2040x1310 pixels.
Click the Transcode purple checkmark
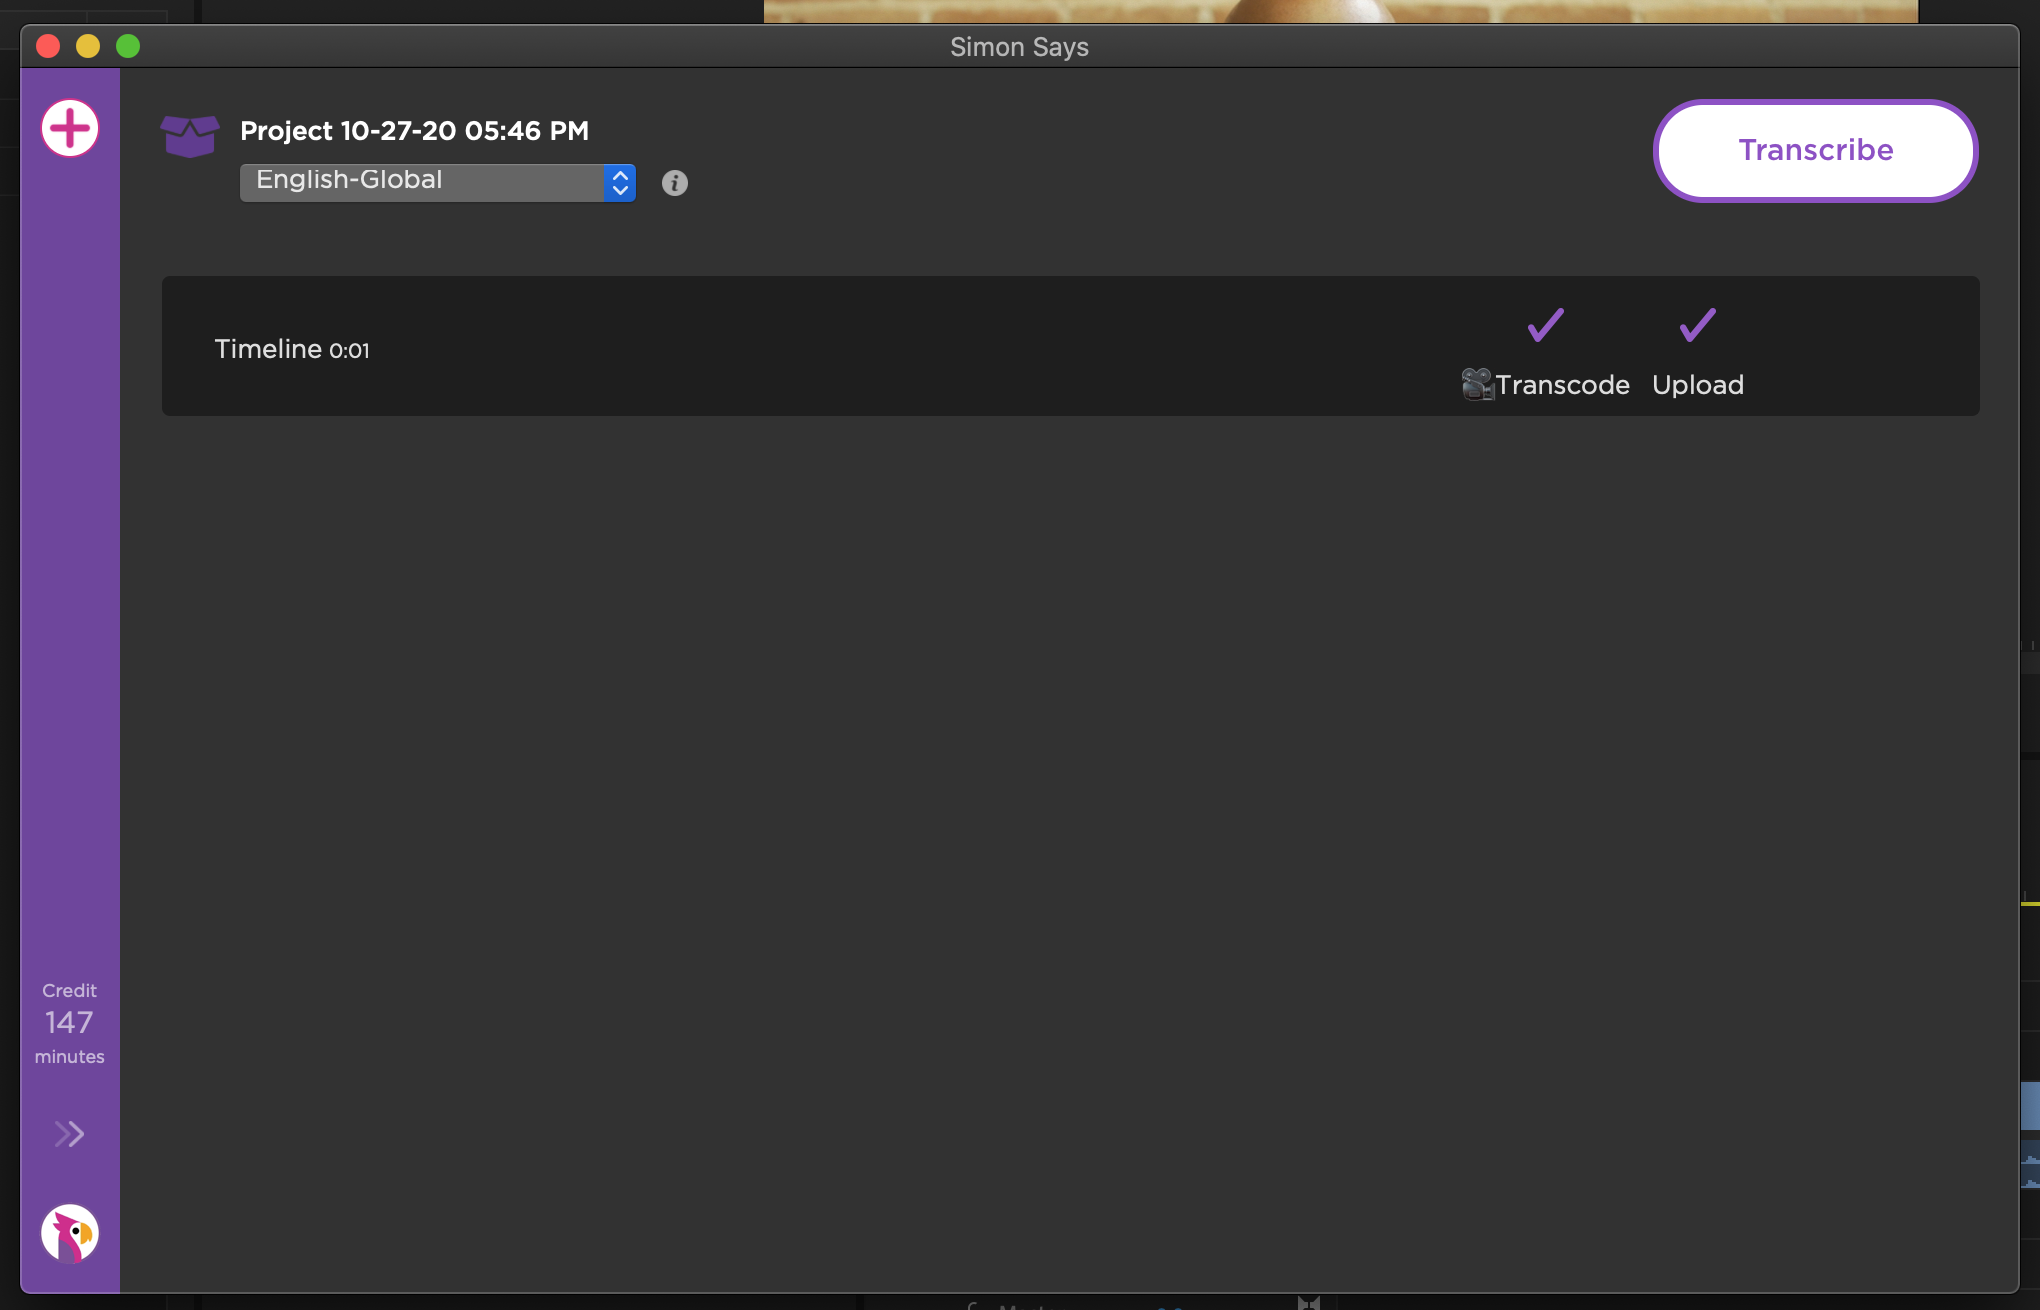(1545, 325)
